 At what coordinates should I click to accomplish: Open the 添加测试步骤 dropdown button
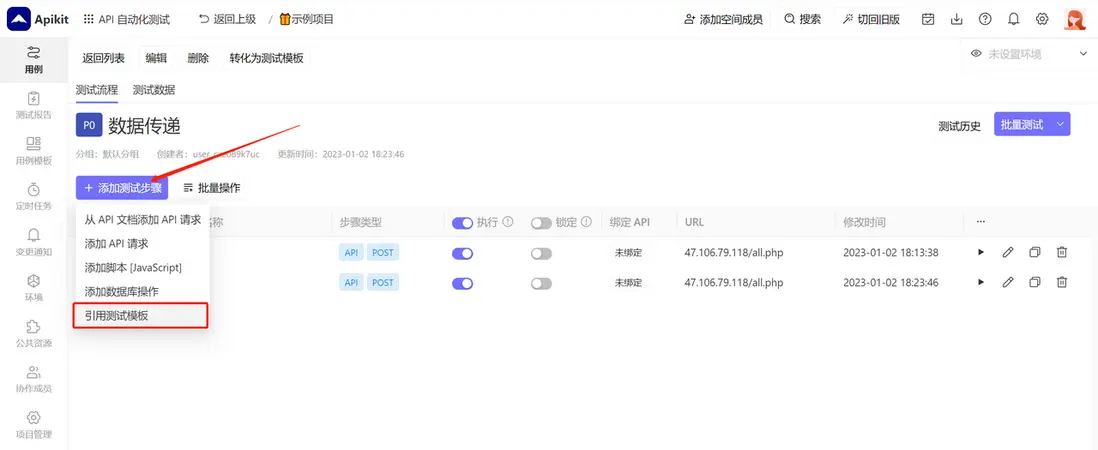point(122,188)
